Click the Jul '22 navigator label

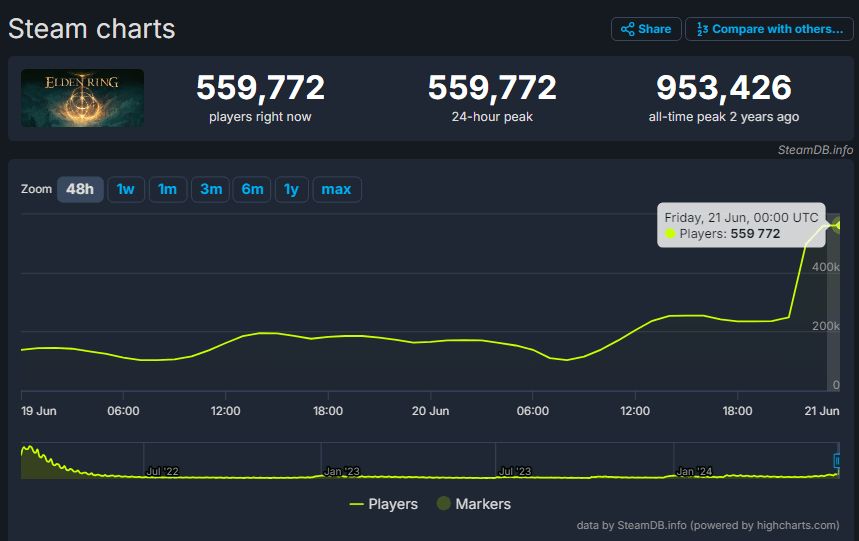pos(163,471)
